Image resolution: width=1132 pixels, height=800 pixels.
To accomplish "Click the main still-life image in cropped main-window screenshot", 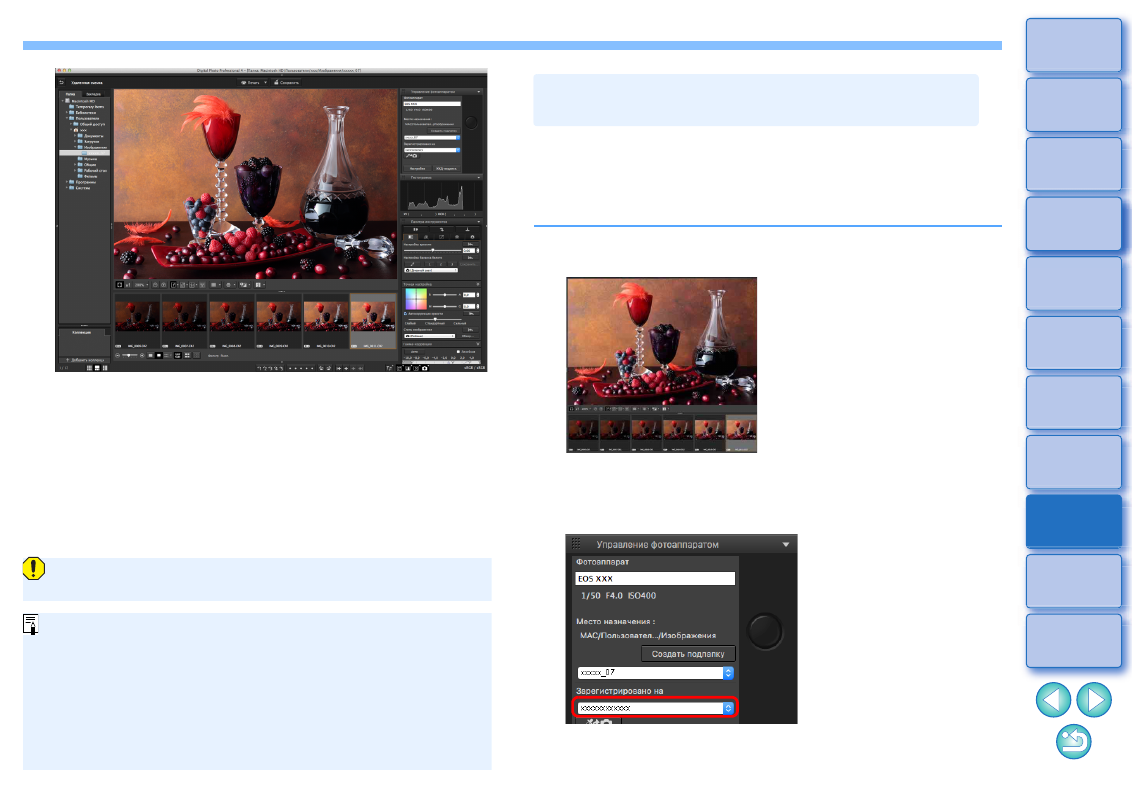I will click(662, 341).
